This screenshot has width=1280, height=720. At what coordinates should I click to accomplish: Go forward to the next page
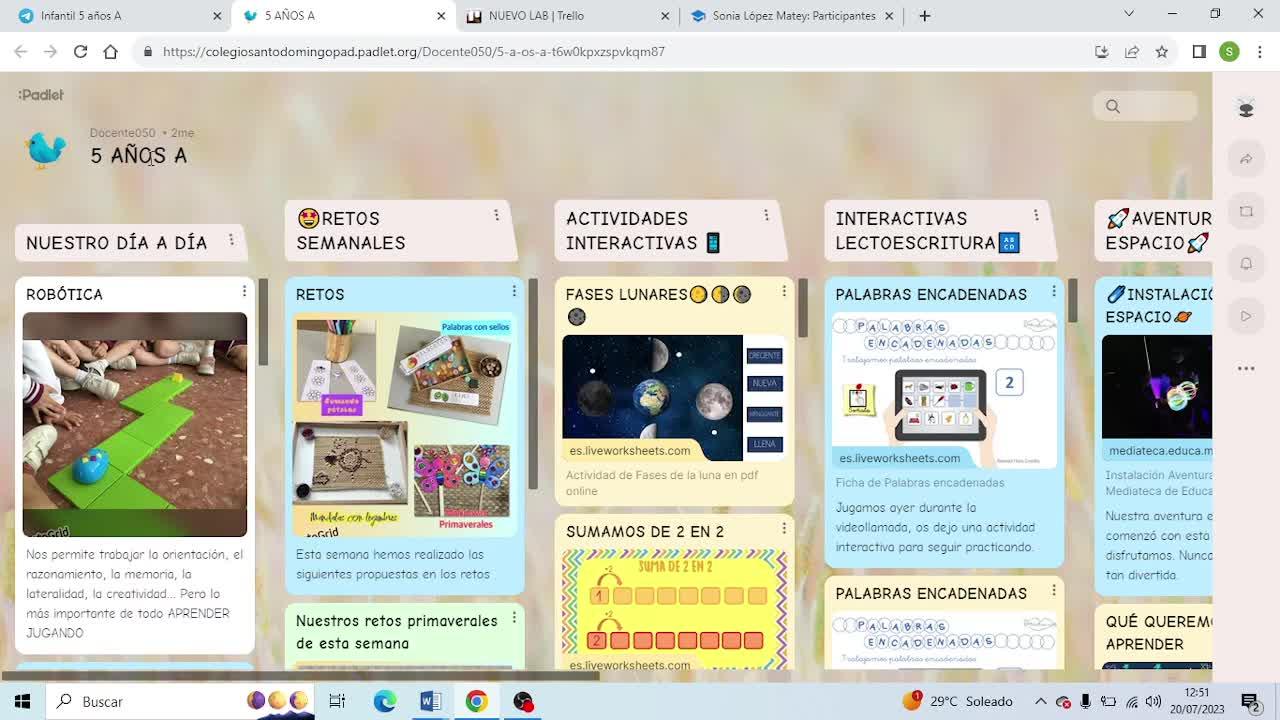50,52
